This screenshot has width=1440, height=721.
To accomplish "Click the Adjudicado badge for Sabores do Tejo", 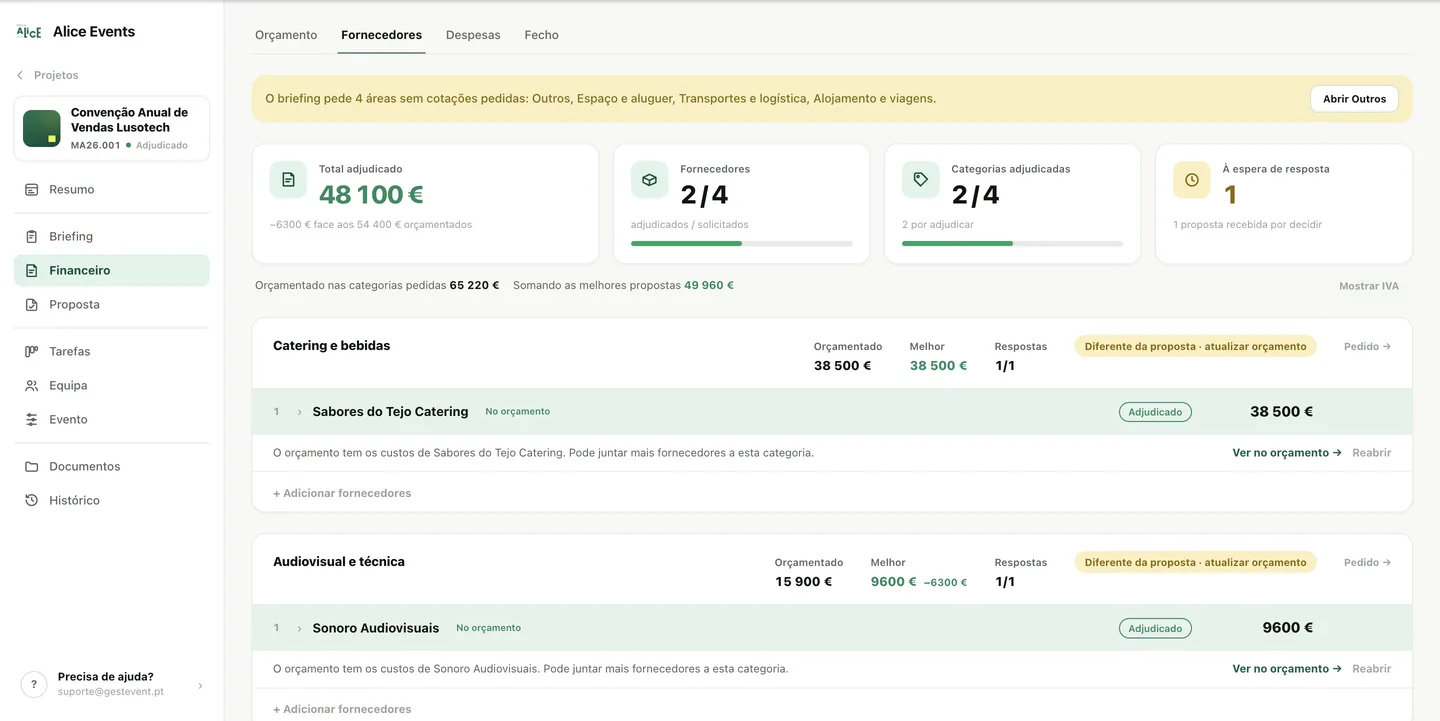I will tap(1155, 412).
